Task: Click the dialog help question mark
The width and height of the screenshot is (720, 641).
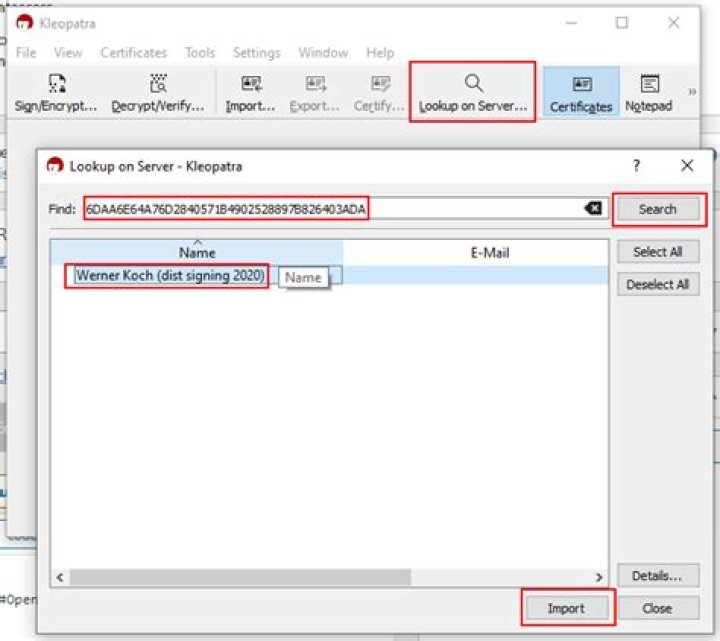Action: [x=636, y=165]
